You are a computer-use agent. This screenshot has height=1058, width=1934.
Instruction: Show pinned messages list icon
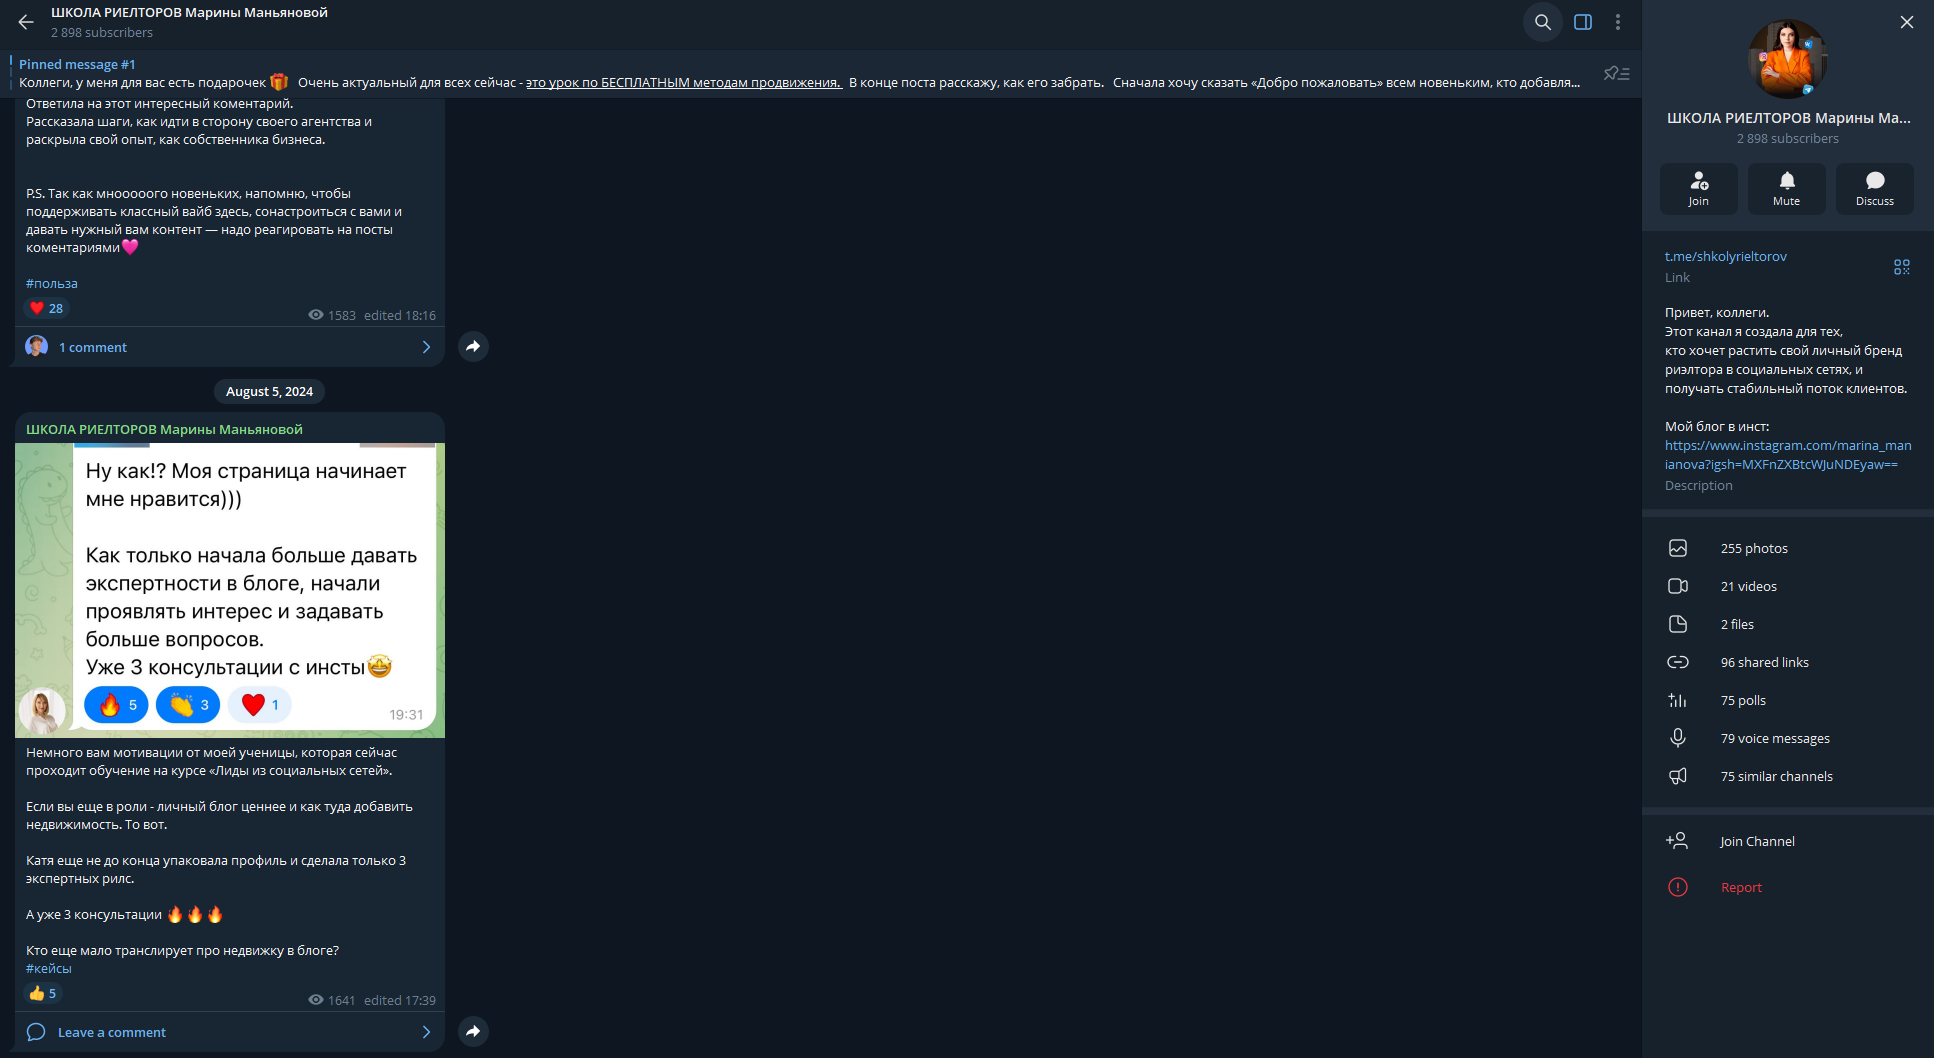click(x=1617, y=73)
